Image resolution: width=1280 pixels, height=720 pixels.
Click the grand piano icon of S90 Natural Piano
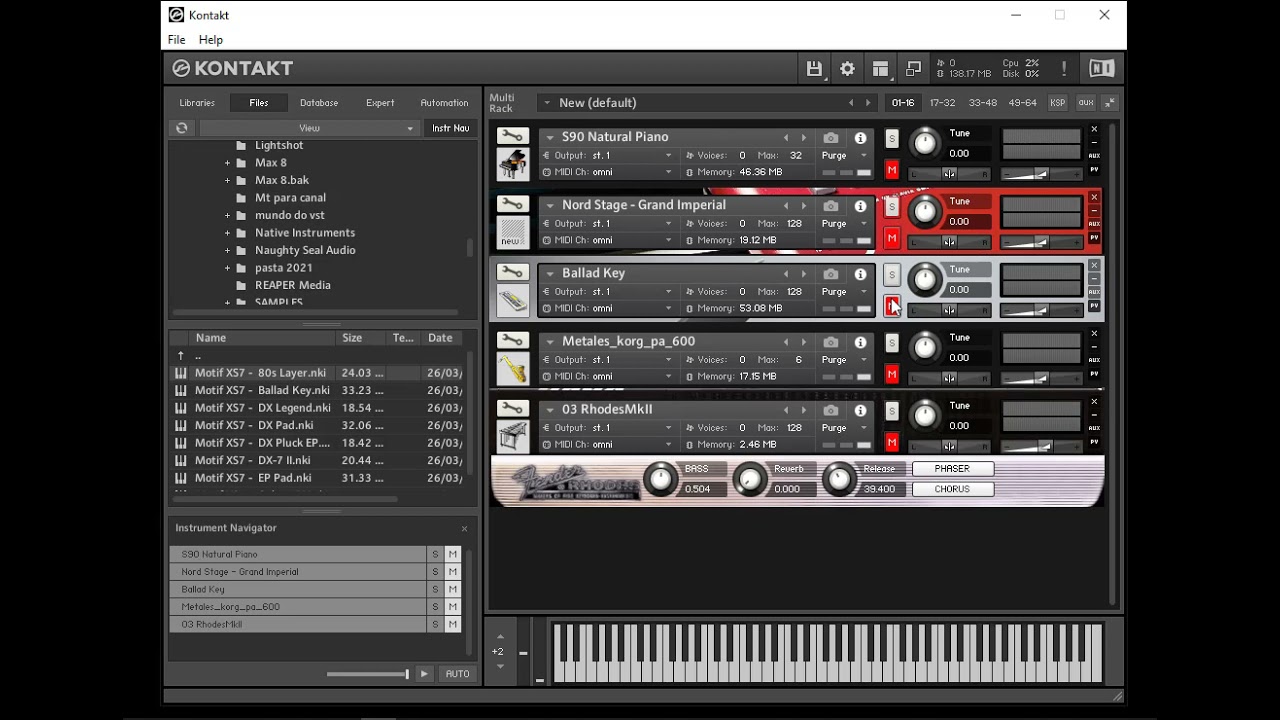click(x=513, y=164)
